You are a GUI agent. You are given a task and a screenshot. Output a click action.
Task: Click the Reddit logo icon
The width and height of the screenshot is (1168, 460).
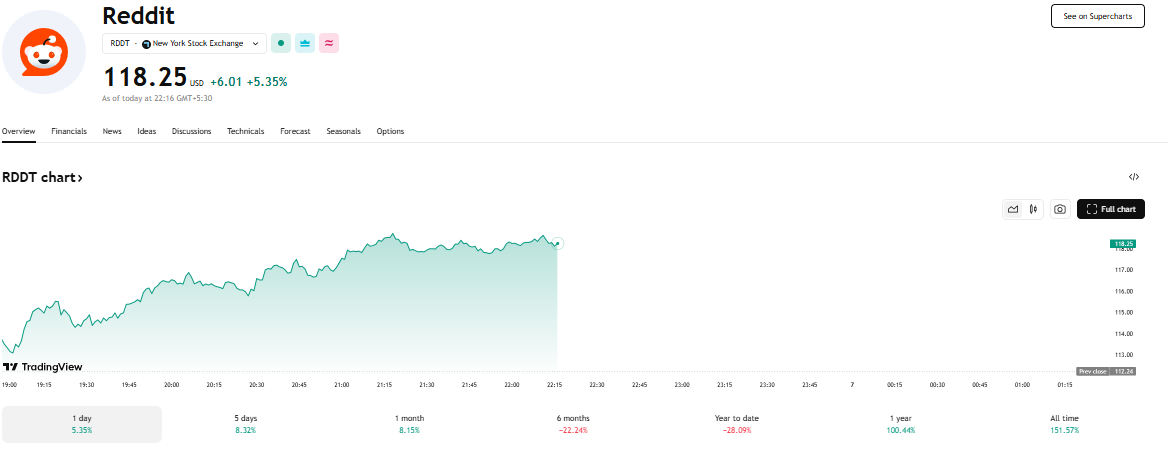coord(43,52)
